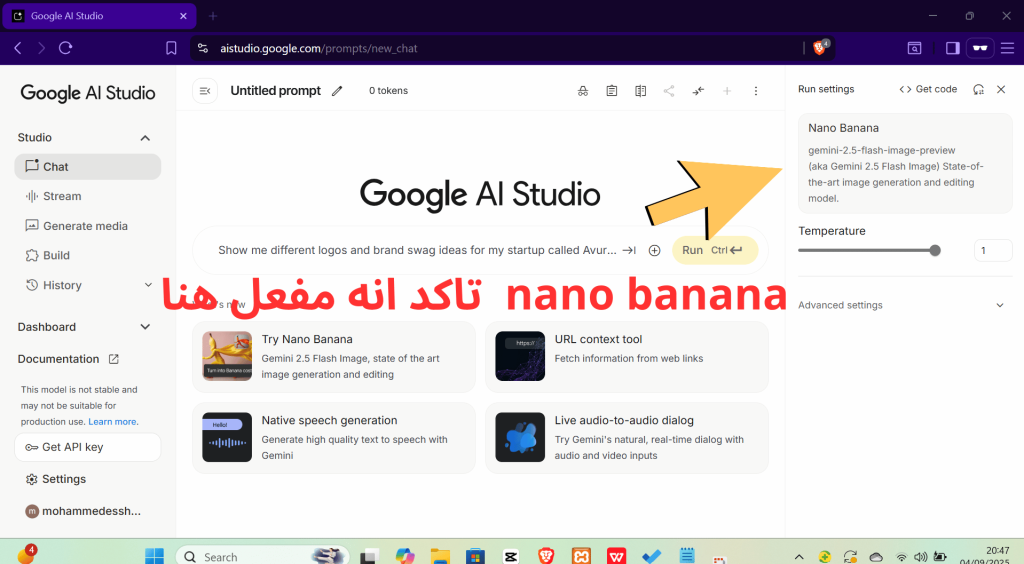Click the taskbar Search box
This screenshot has height=564, width=1024.
point(263,556)
